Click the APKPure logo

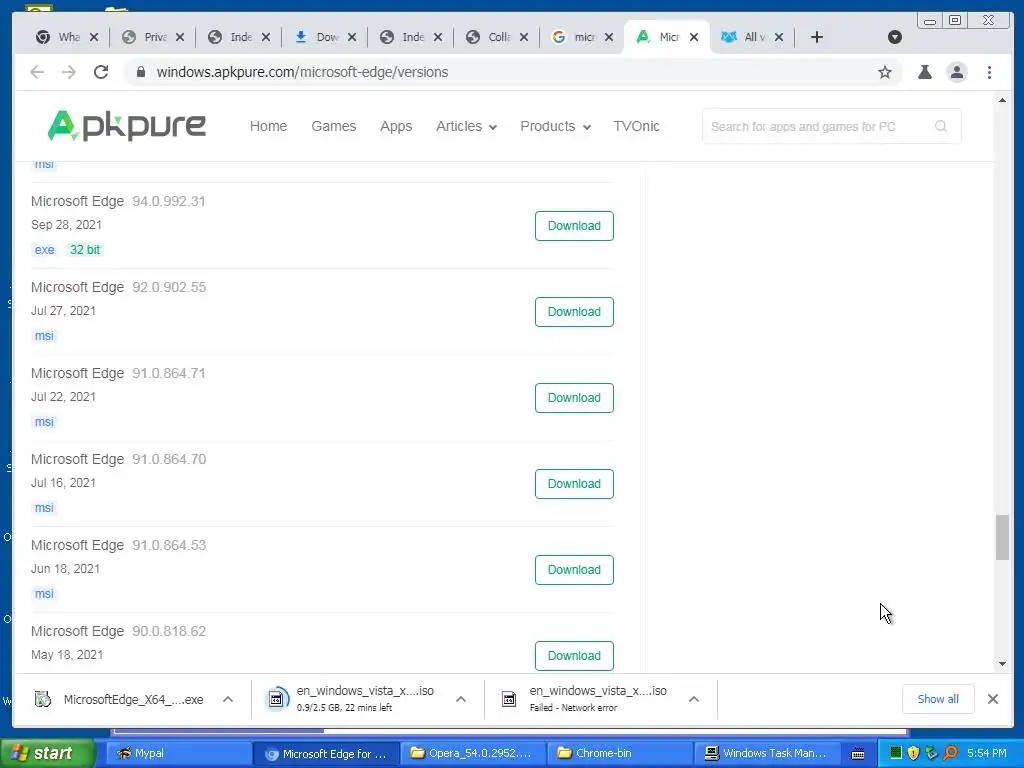pos(127,125)
